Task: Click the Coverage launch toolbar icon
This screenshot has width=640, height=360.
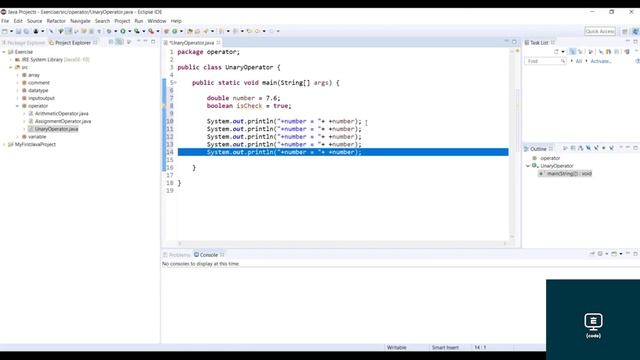Action: click(137, 31)
